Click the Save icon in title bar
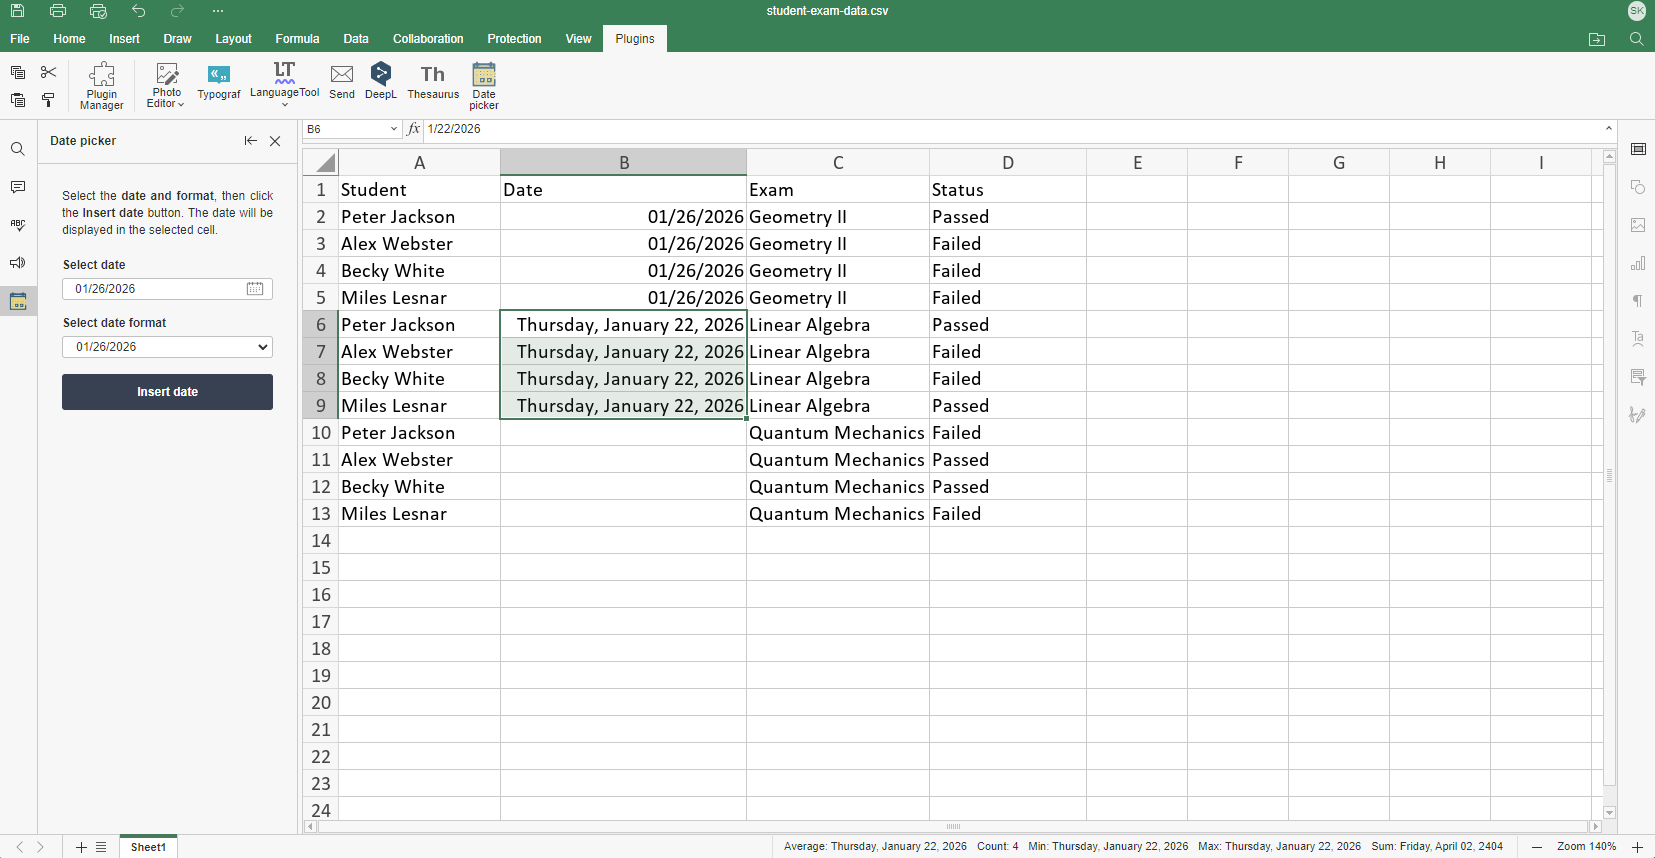The width and height of the screenshot is (1655, 858). [18, 11]
